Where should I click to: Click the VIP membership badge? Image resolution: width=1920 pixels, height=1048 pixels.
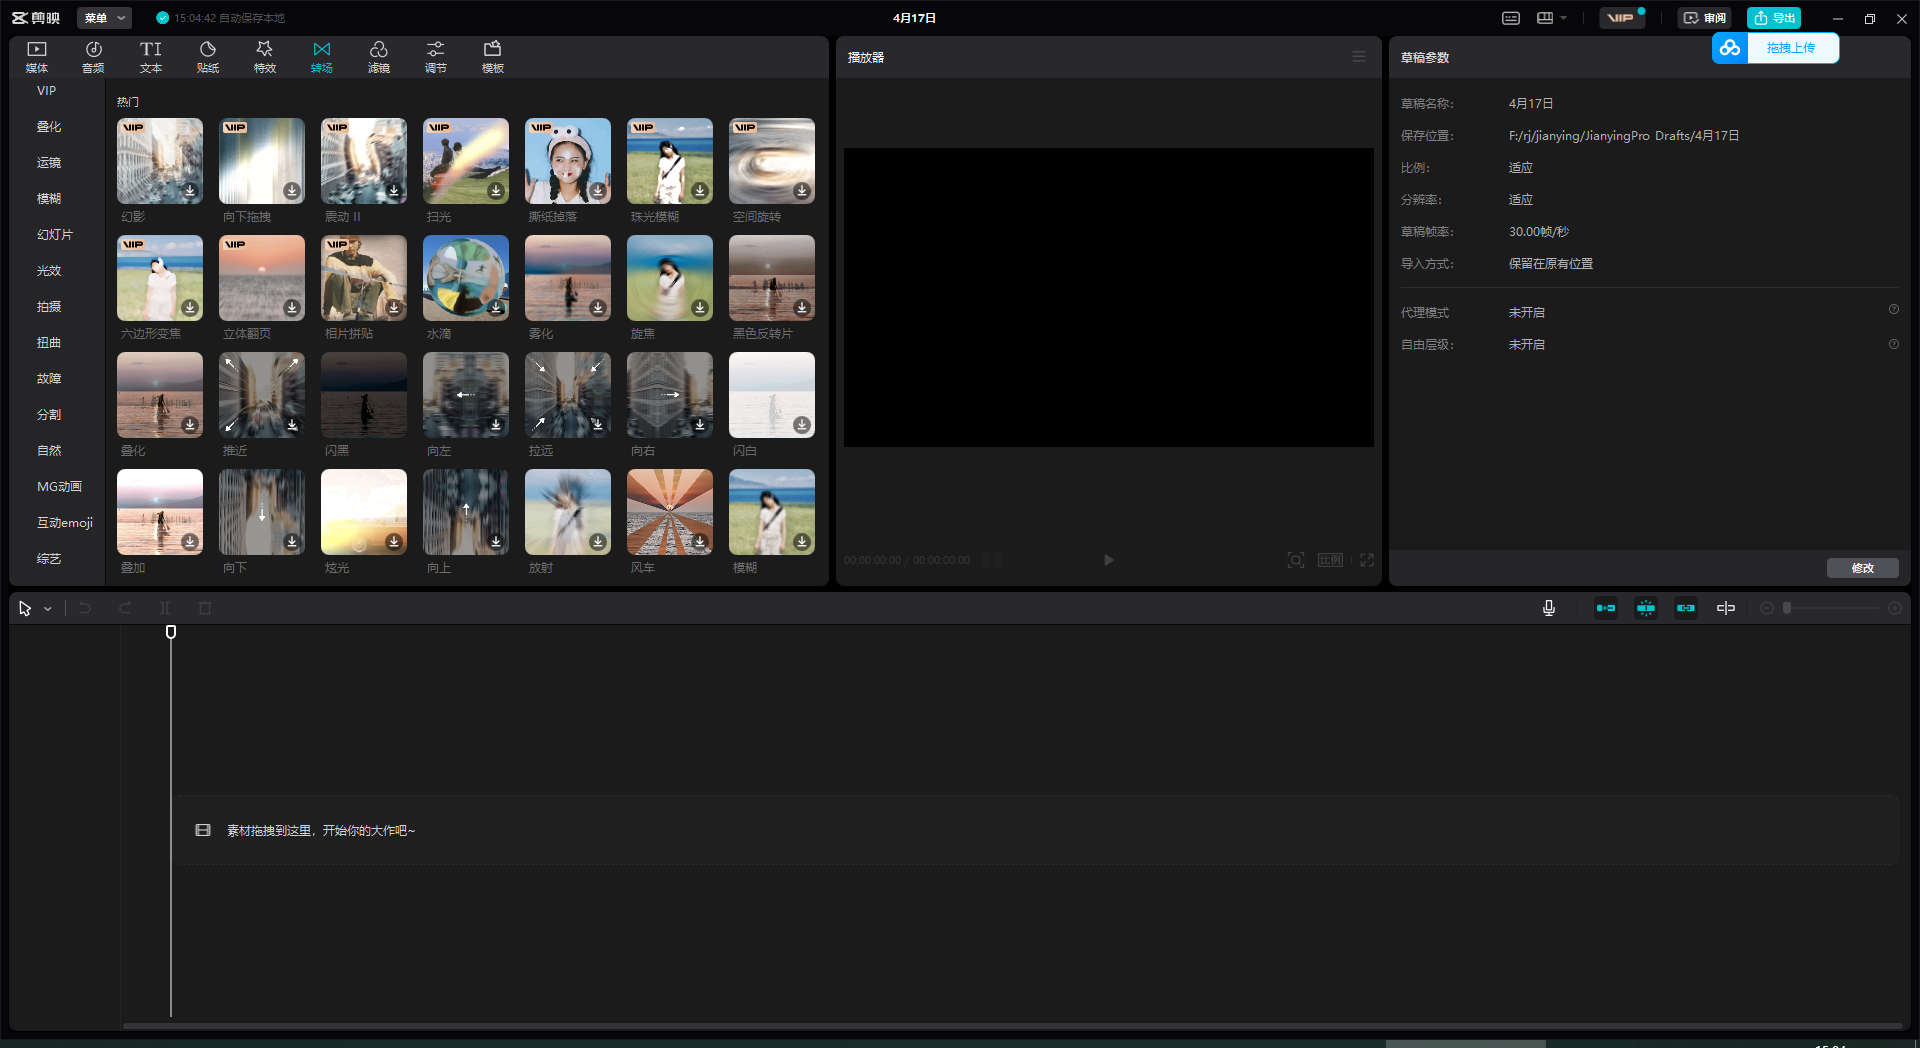click(x=1621, y=18)
